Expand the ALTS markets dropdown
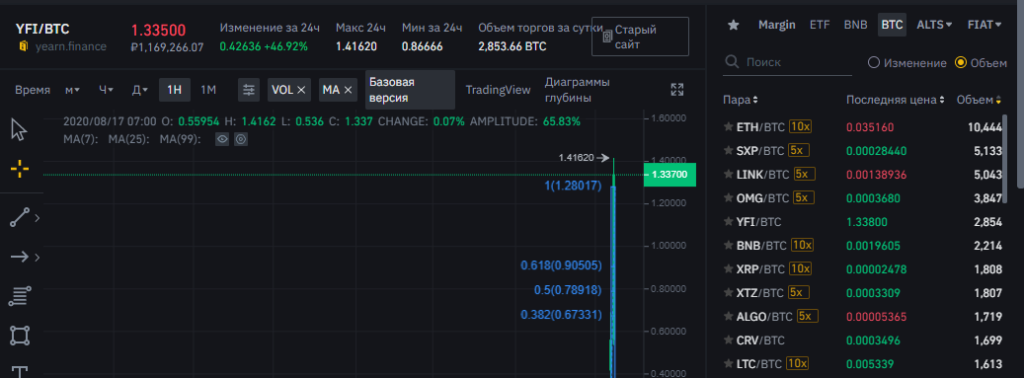The image size is (1024, 378). pyautogui.click(x=935, y=25)
